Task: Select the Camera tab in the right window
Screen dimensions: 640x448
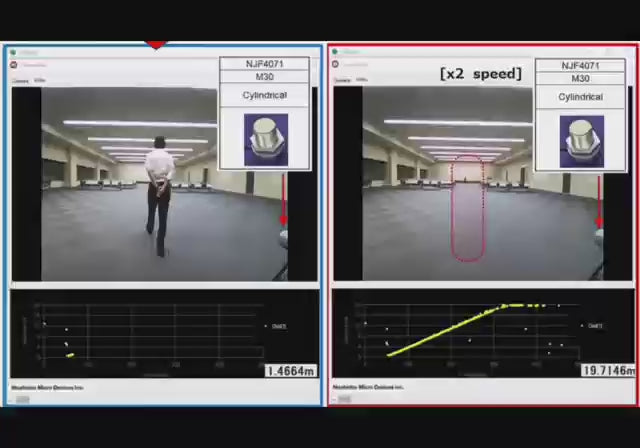Action: coord(342,80)
